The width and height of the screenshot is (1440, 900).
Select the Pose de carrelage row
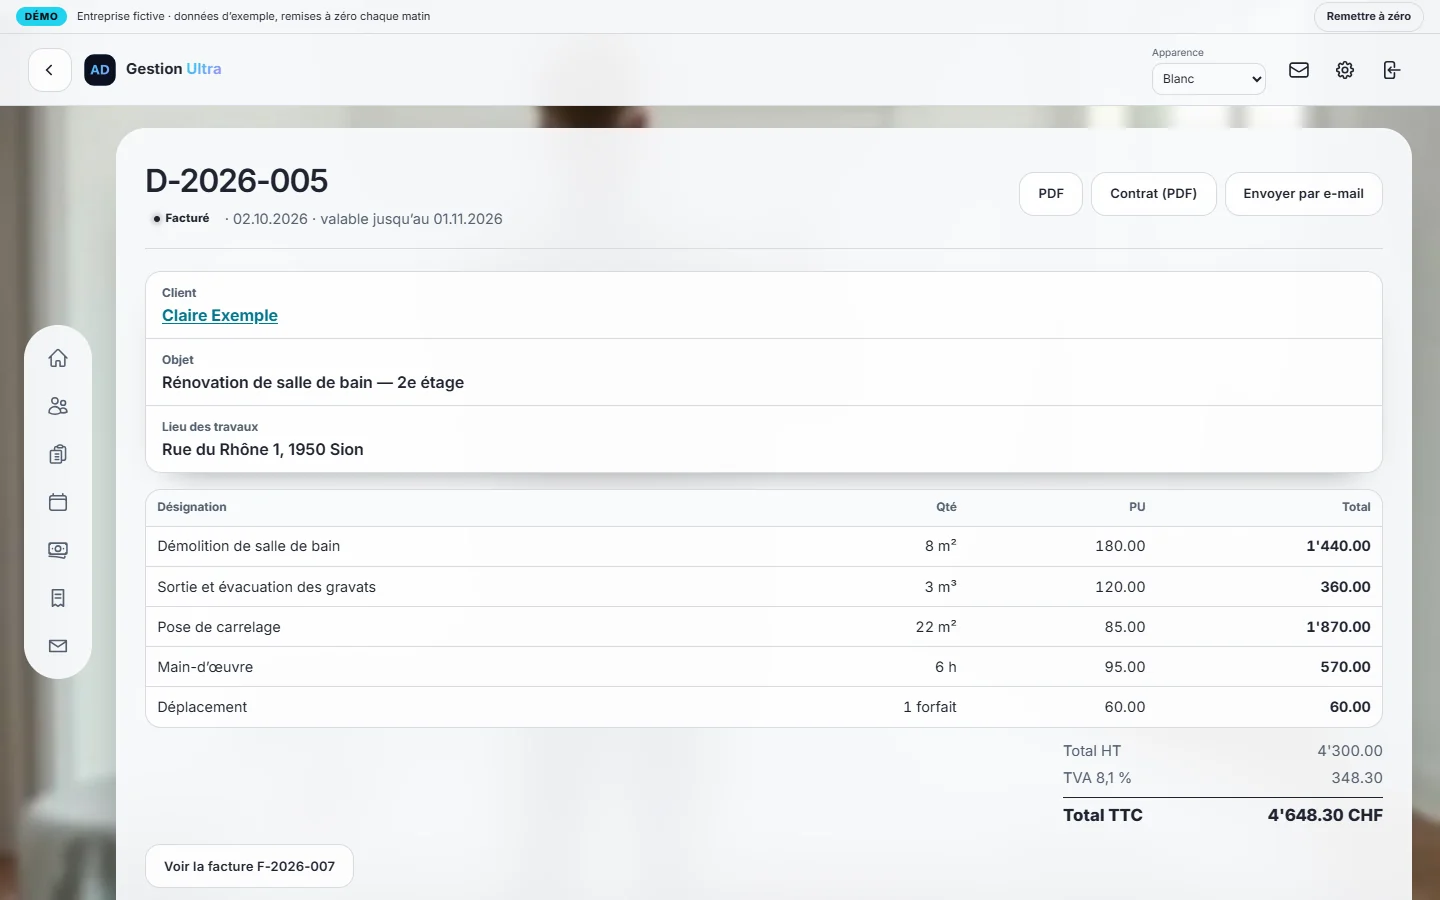(764, 627)
